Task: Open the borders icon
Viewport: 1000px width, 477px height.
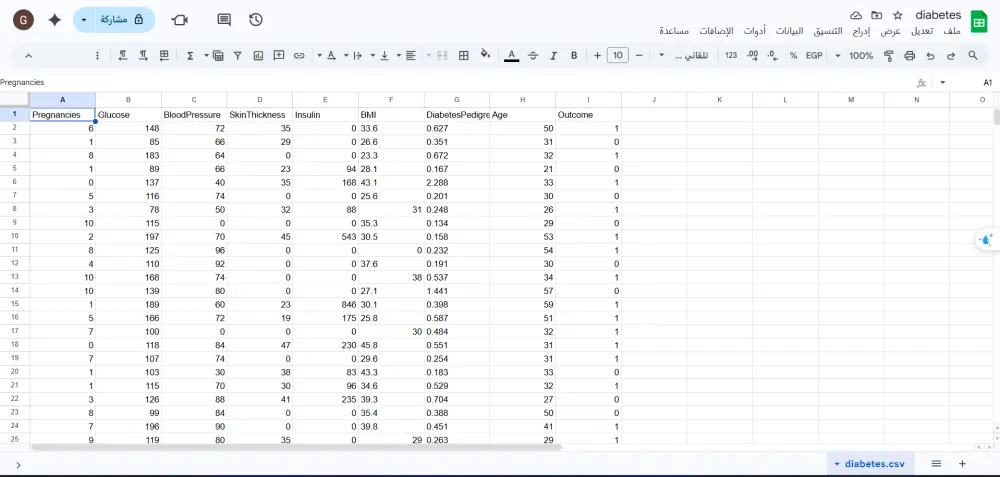Action: (464, 55)
